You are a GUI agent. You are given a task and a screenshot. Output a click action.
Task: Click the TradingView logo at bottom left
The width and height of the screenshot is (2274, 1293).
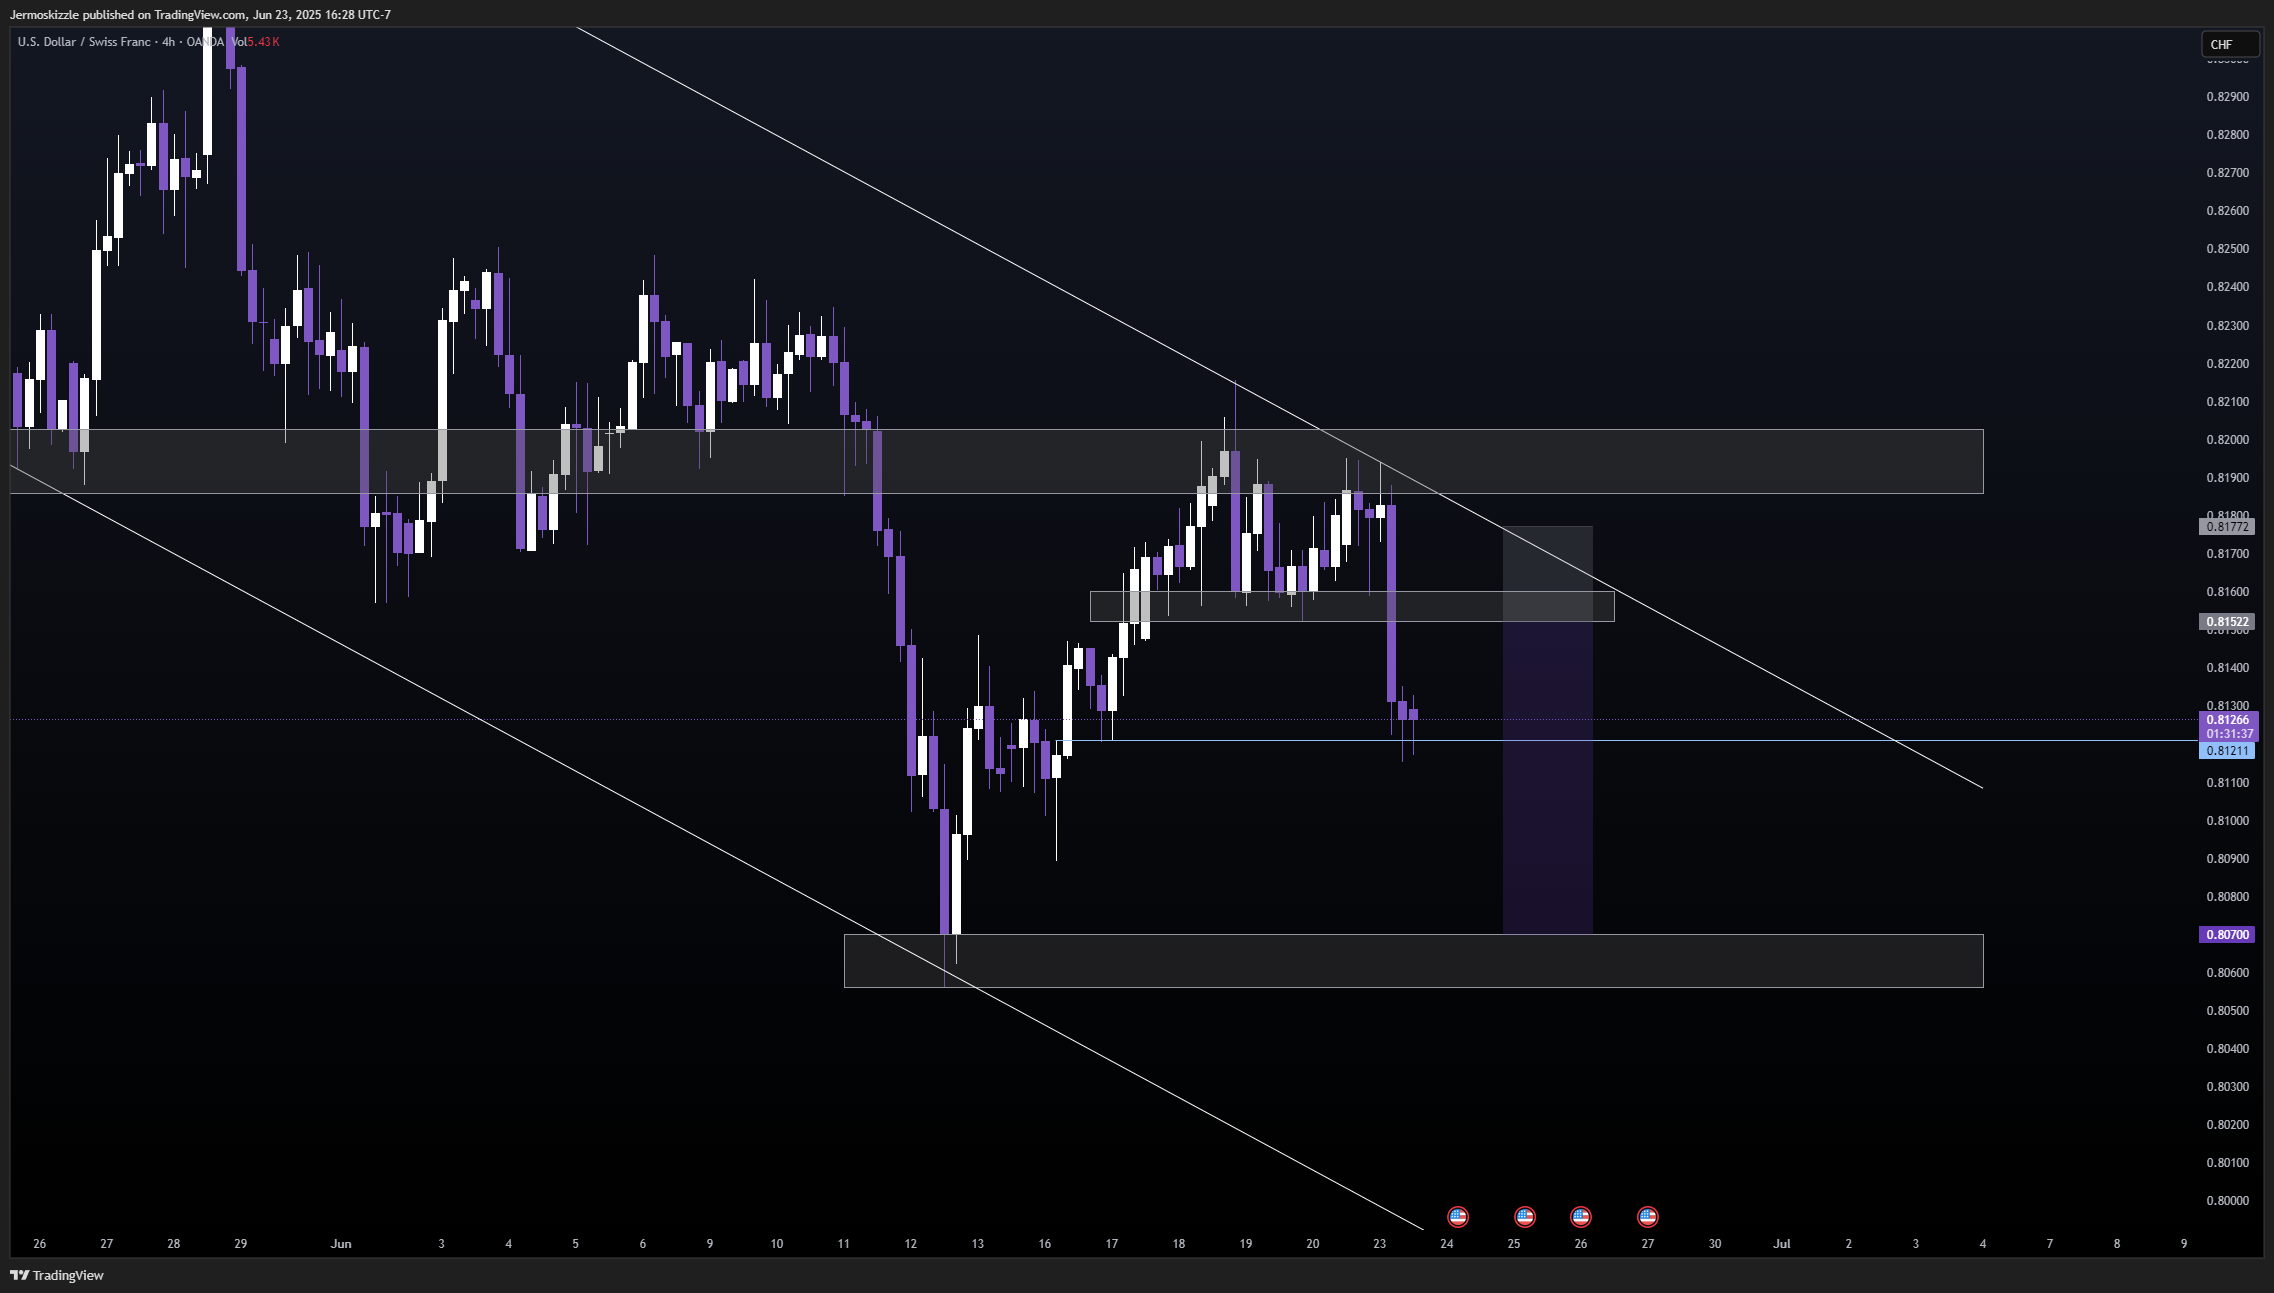pyautogui.click(x=57, y=1275)
